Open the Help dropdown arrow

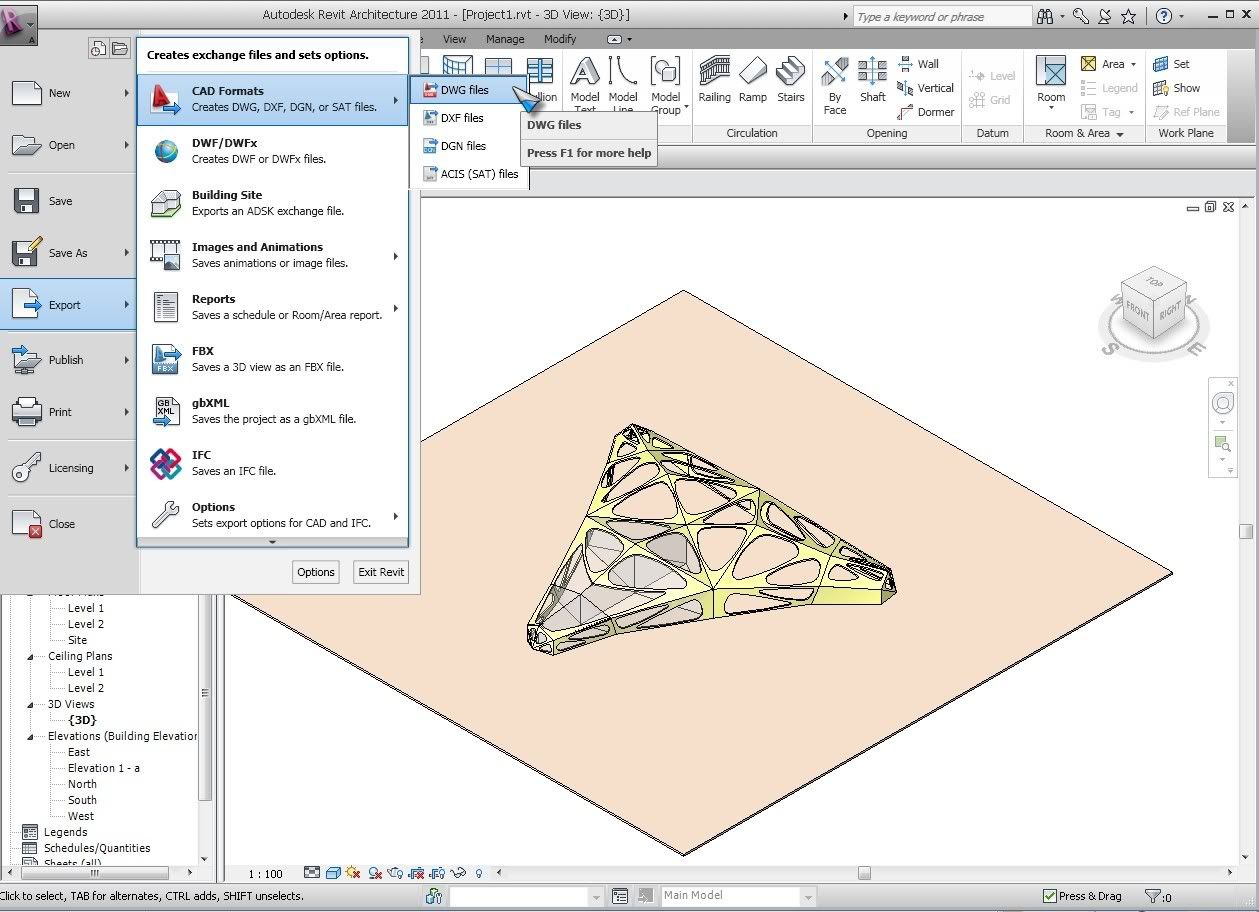coord(1181,17)
